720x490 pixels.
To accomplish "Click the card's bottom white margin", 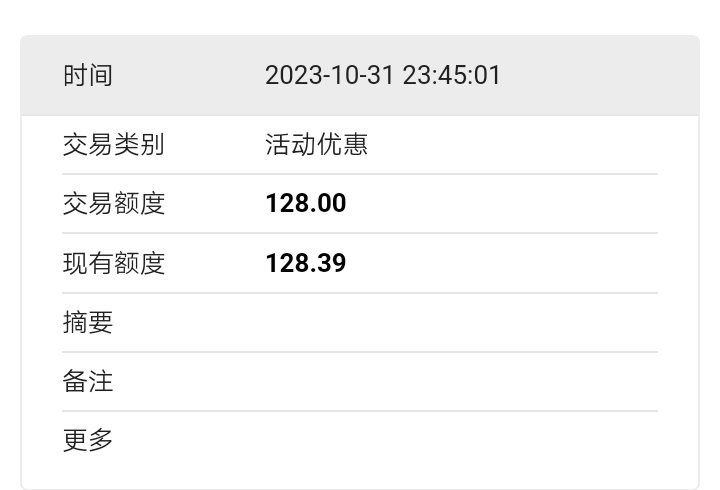I will pyautogui.click(x=360, y=478).
